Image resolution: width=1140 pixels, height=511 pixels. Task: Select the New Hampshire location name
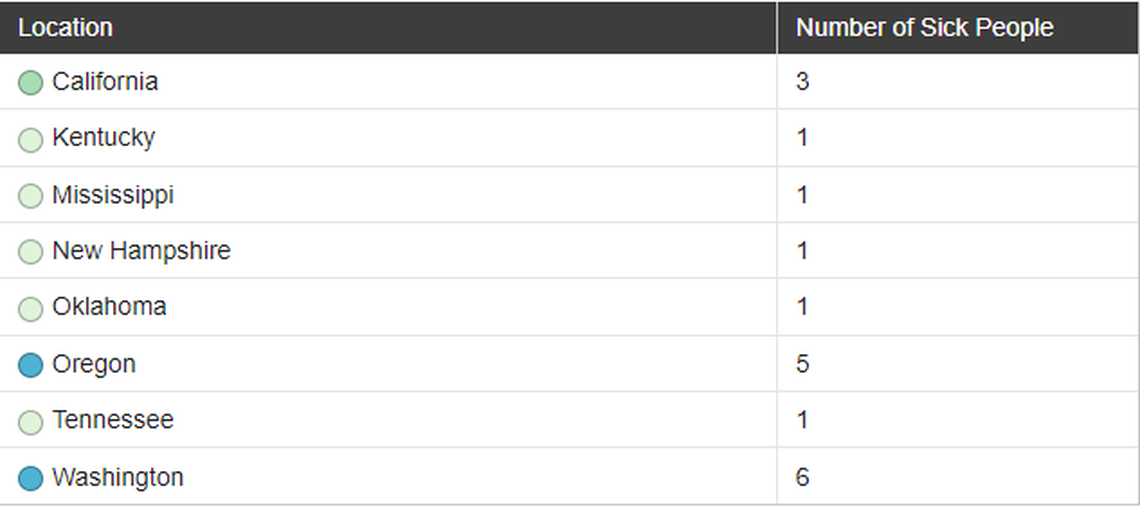pos(141,250)
